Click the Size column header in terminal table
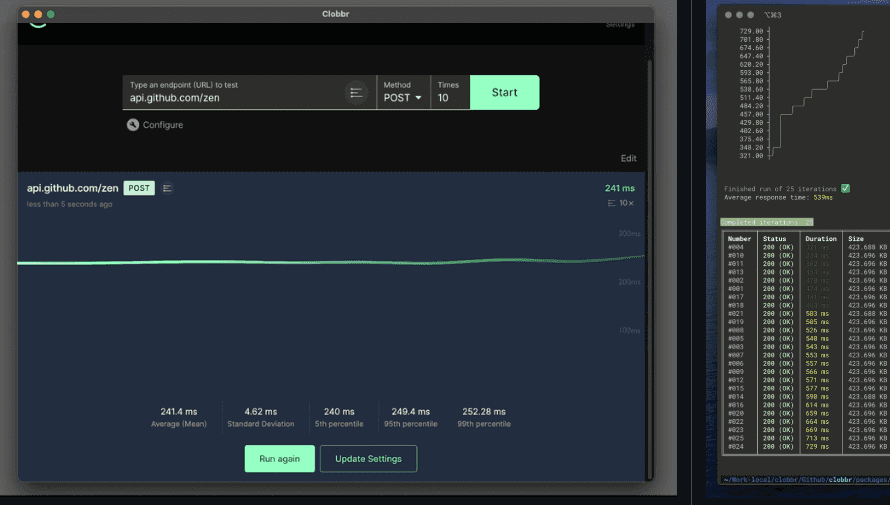 click(856, 239)
